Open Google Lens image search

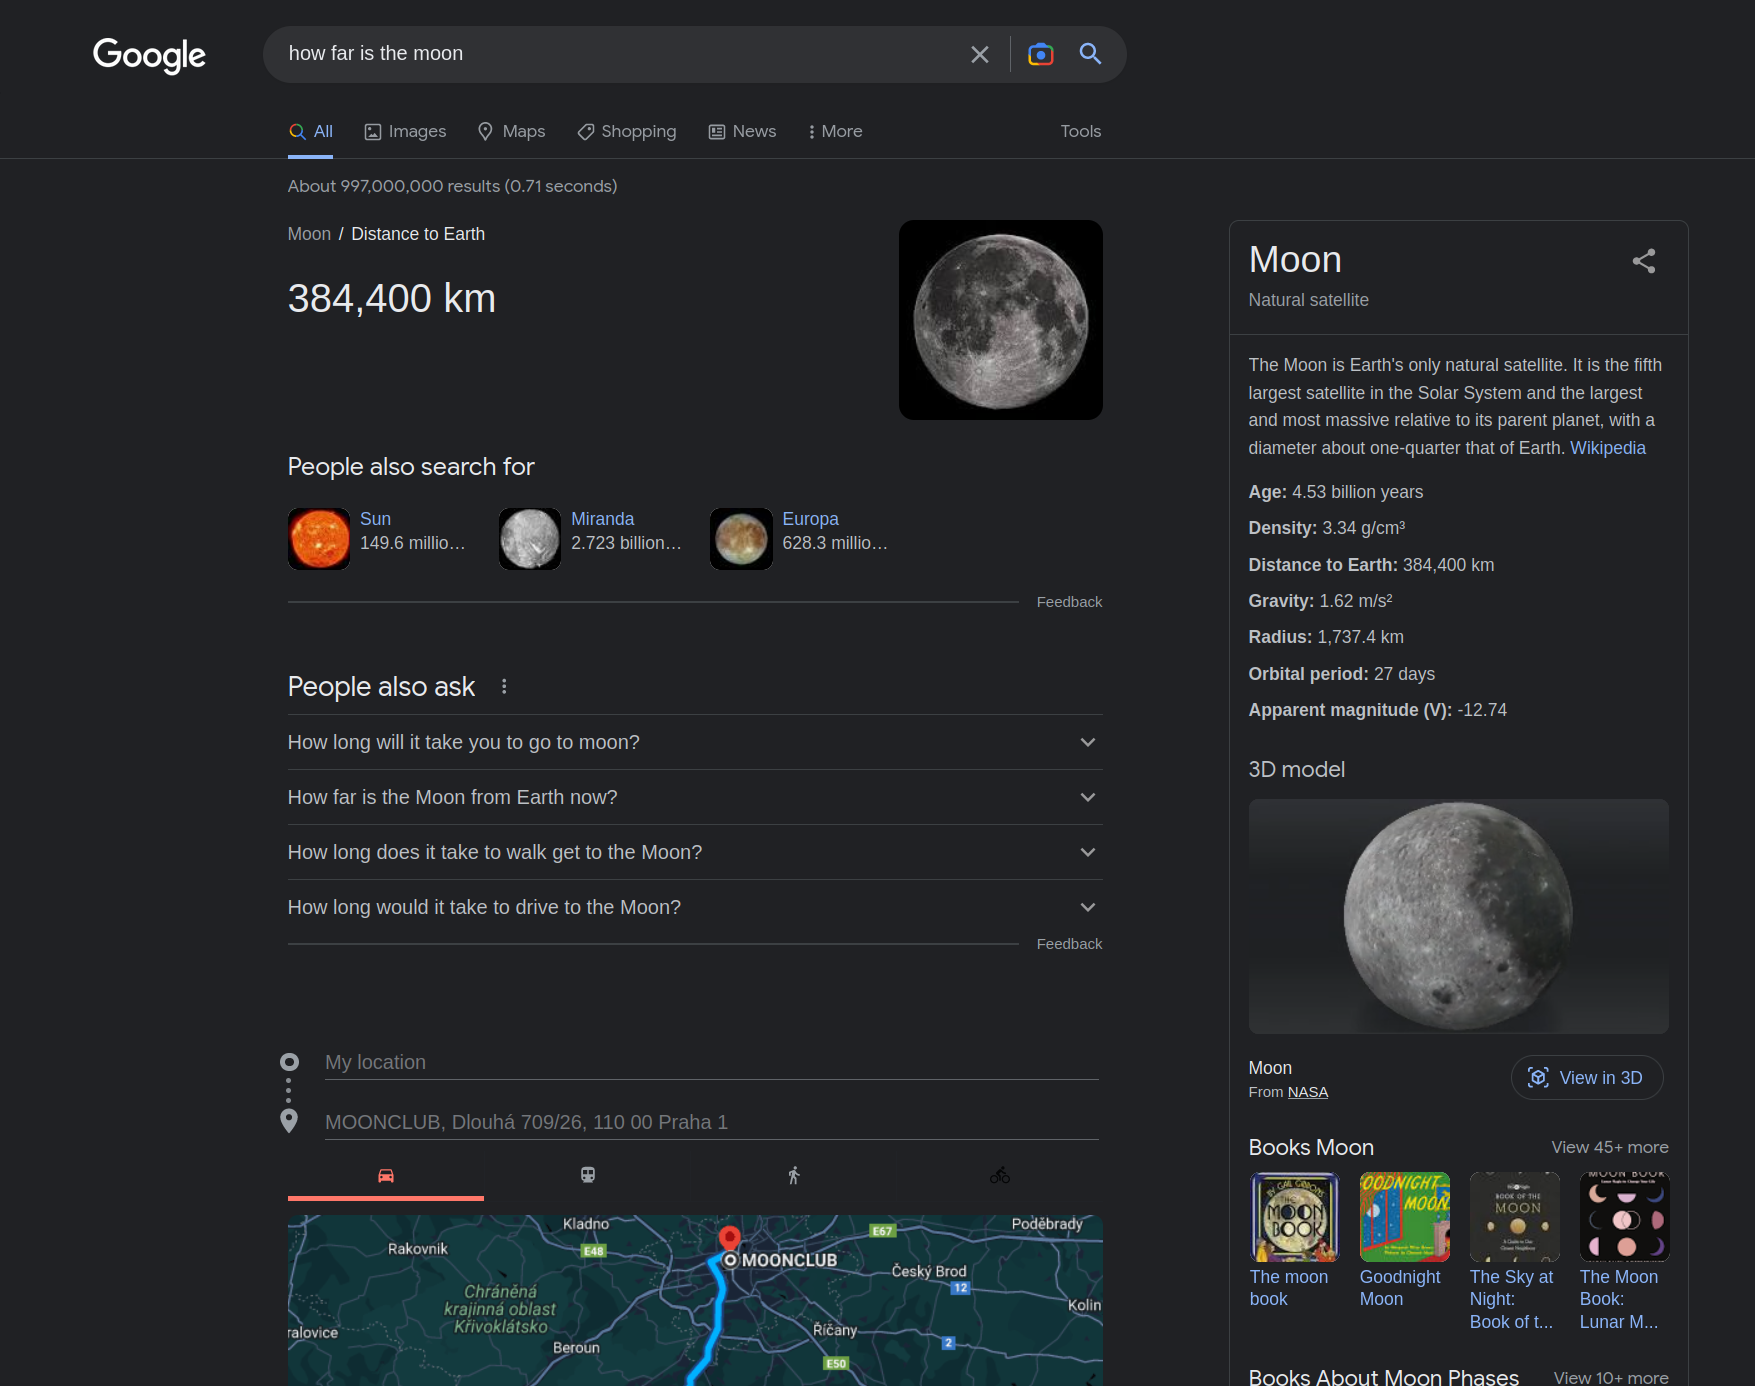pos(1040,54)
